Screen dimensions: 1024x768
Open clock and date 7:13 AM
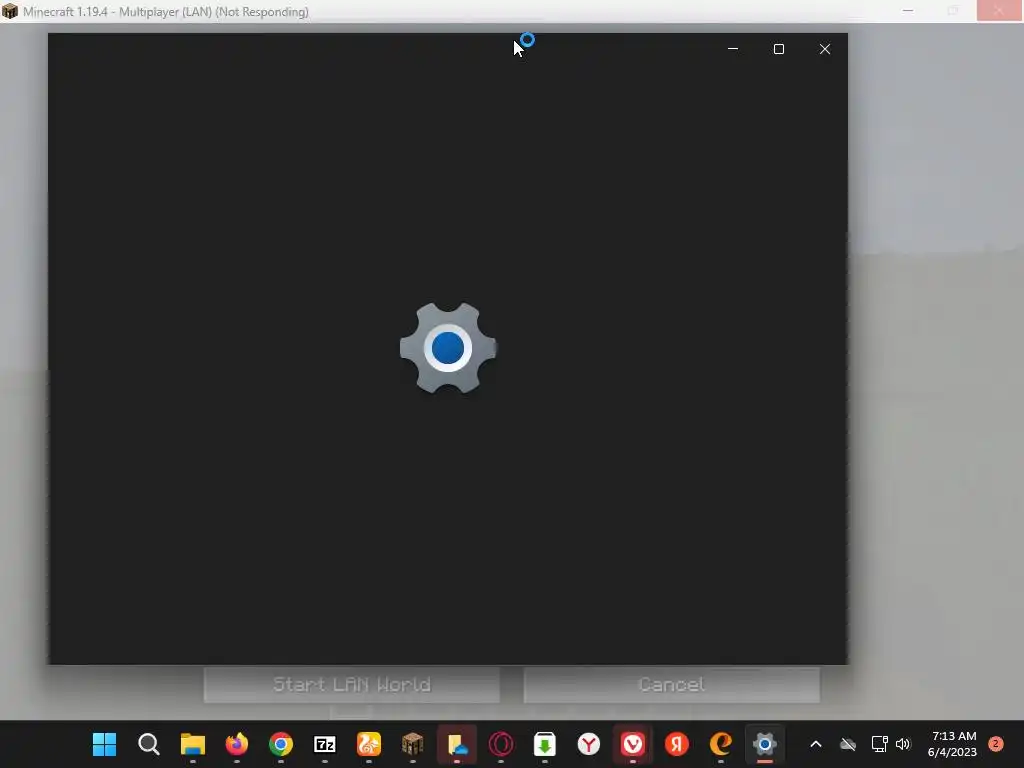(953, 744)
